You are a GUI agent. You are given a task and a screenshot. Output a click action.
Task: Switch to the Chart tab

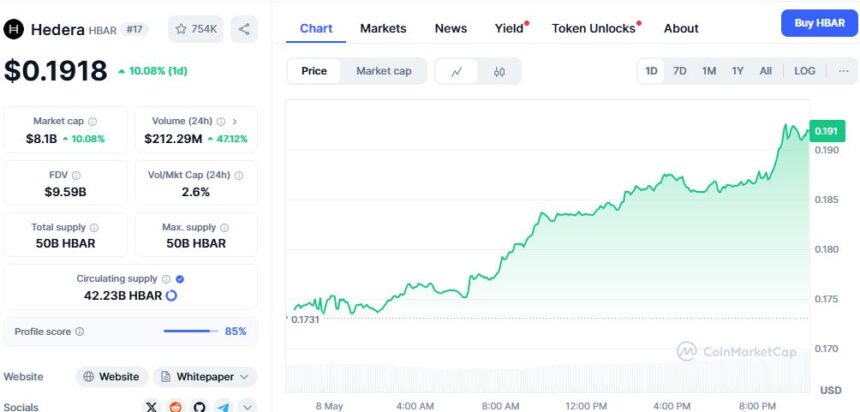[316, 29]
